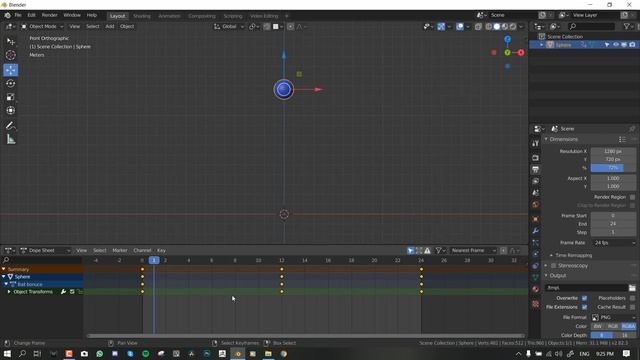The height and width of the screenshot is (360, 640).
Task: Open the Marker menu in Dope Sheet
Action: coord(120,251)
